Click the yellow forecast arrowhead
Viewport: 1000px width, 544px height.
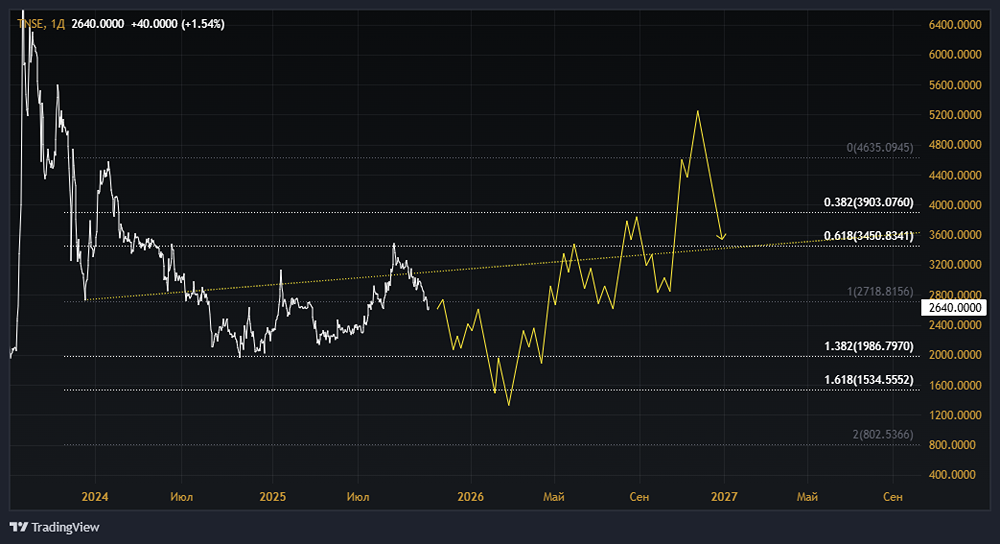[x=721, y=238]
